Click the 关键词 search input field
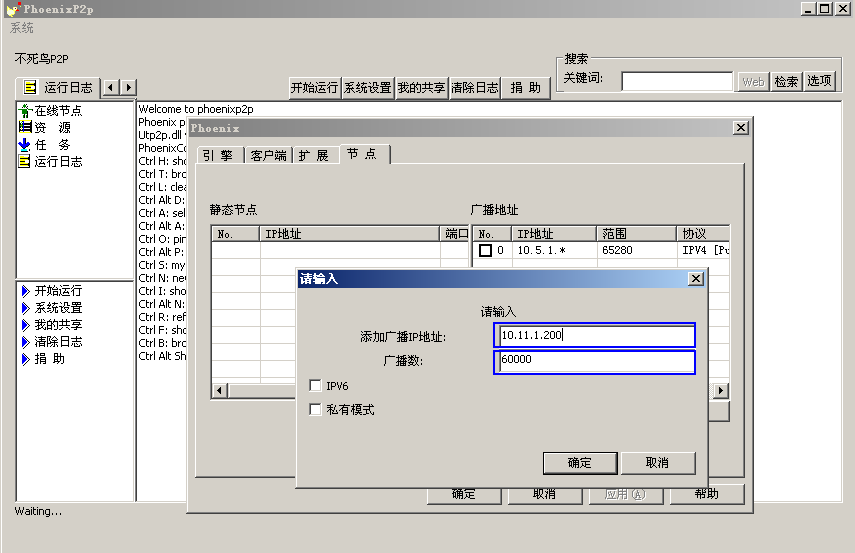855x553 pixels. coord(677,81)
